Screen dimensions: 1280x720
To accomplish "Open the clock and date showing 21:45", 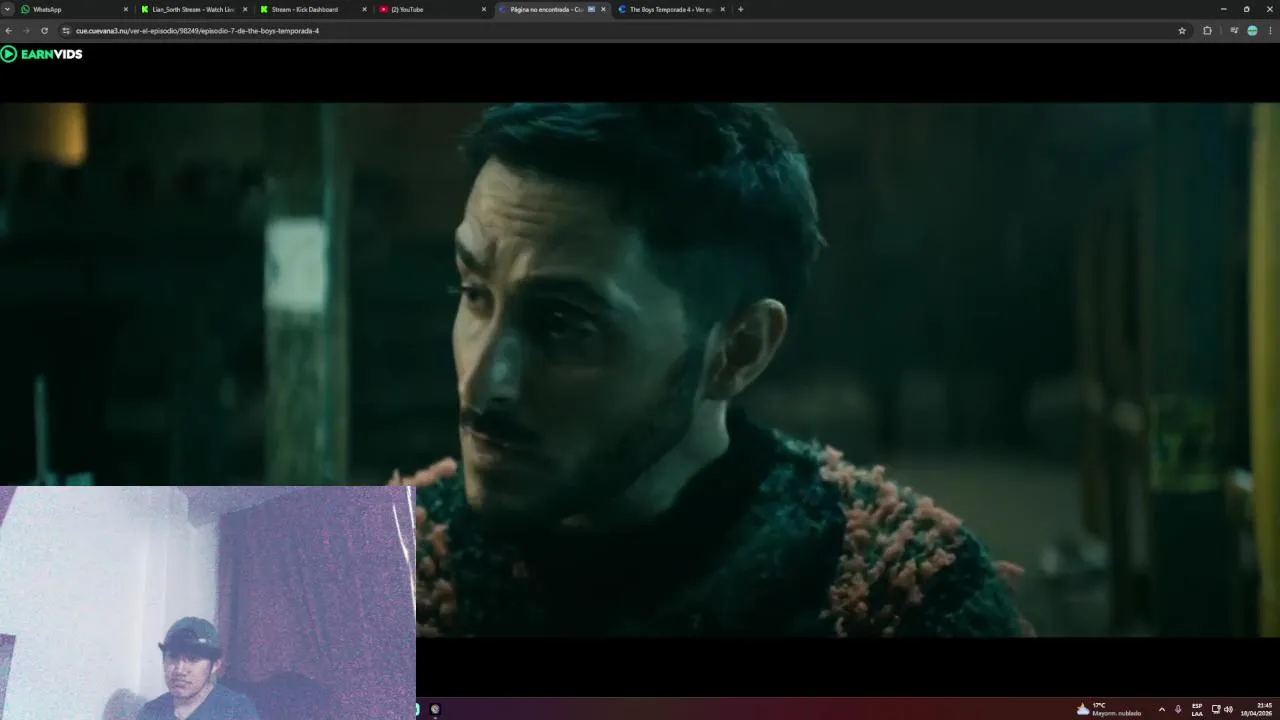I will coord(1257,709).
